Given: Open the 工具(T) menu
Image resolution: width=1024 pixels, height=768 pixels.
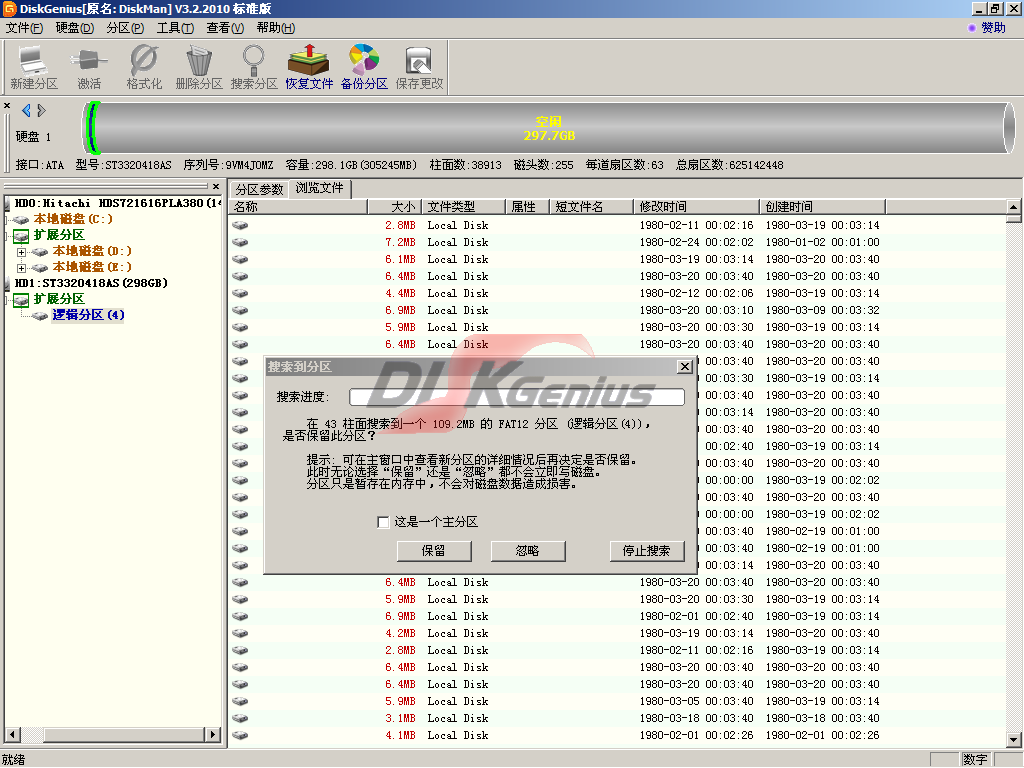Looking at the screenshot, I should click(x=175, y=28).
